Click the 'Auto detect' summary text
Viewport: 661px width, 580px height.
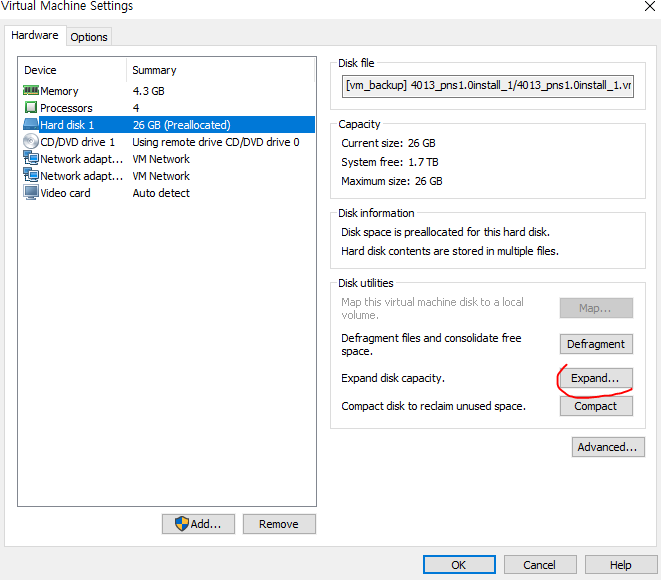(161, 193)
